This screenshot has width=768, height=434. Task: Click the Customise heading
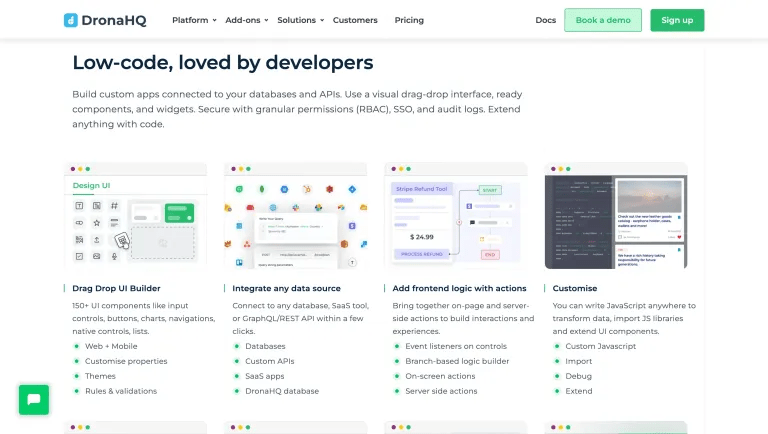[x=575, y=289]
